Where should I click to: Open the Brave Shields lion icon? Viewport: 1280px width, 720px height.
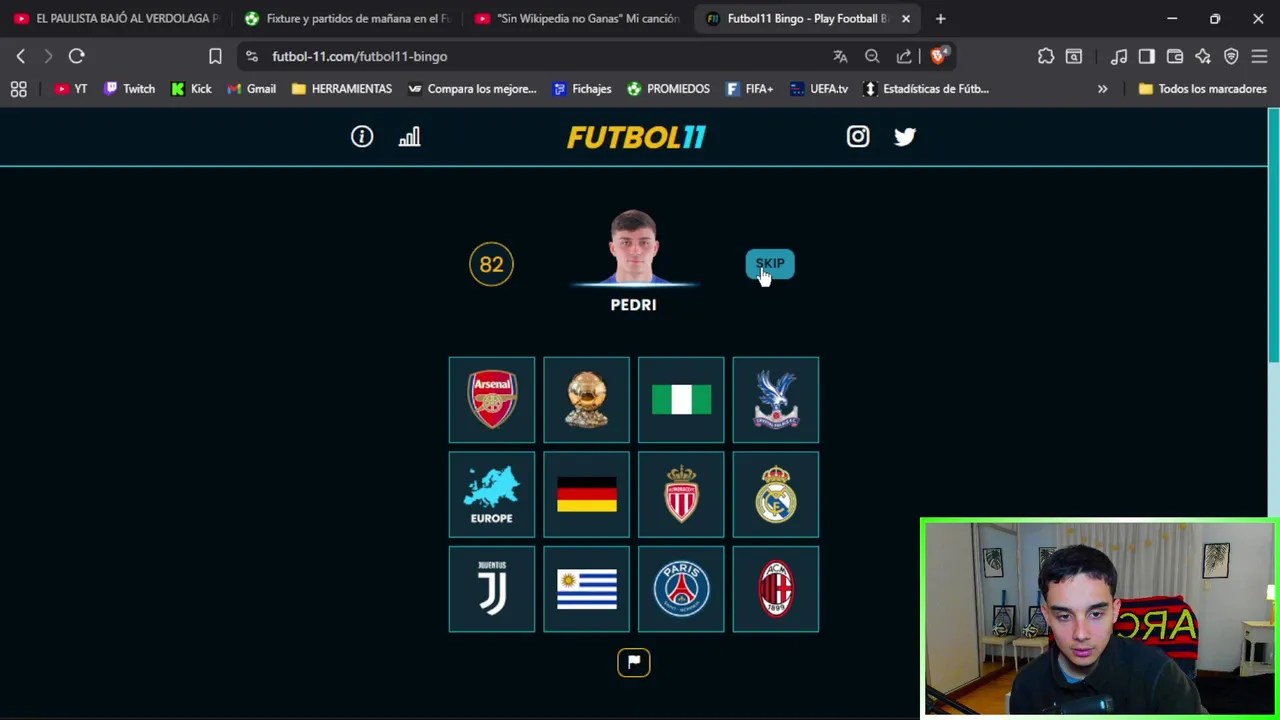tap(938, 56)
